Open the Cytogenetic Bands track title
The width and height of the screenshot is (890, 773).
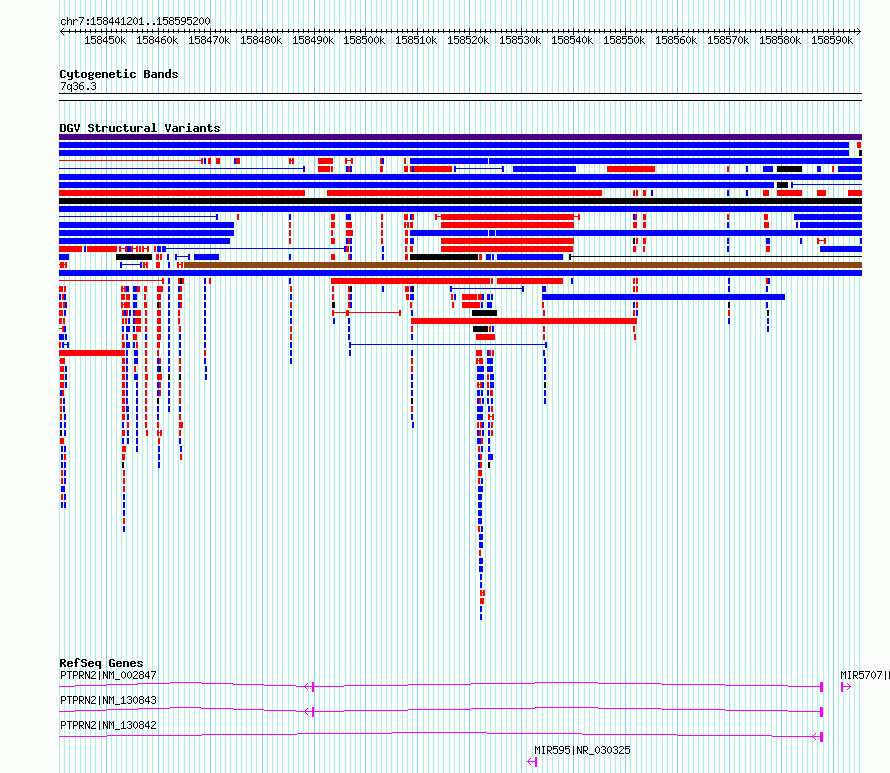(119, 74)
